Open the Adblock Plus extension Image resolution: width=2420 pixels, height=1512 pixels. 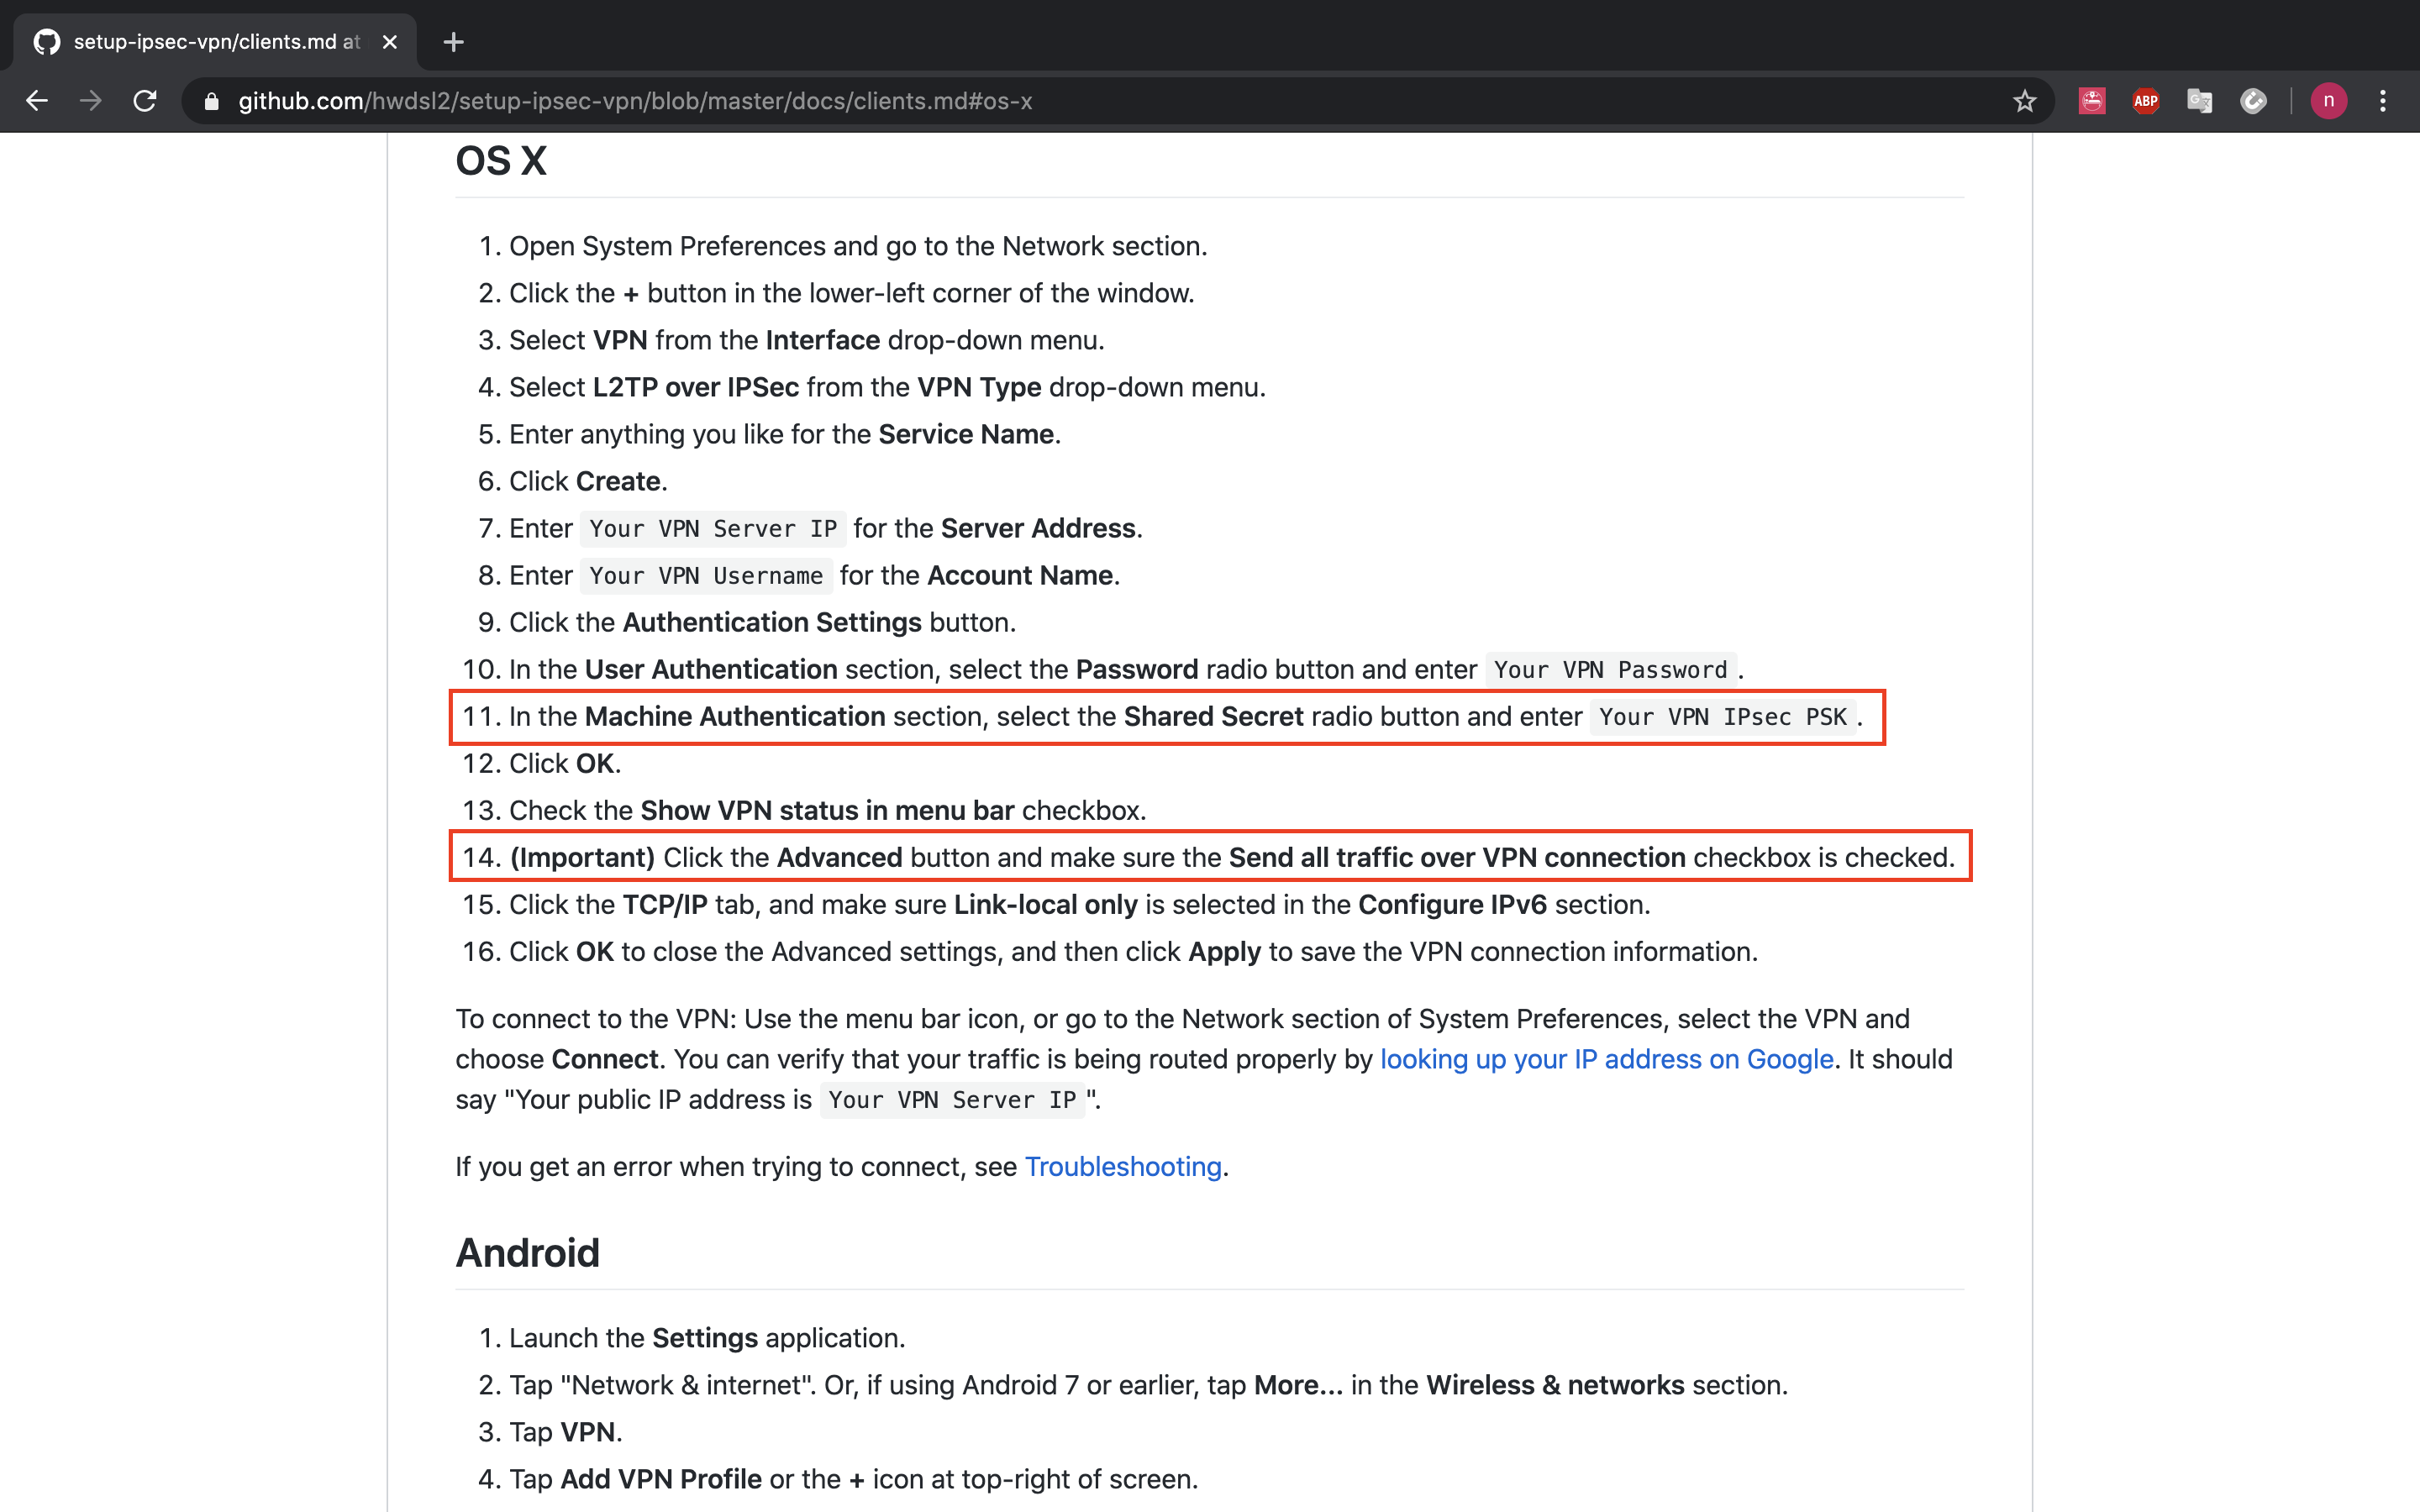point(2145,101)
